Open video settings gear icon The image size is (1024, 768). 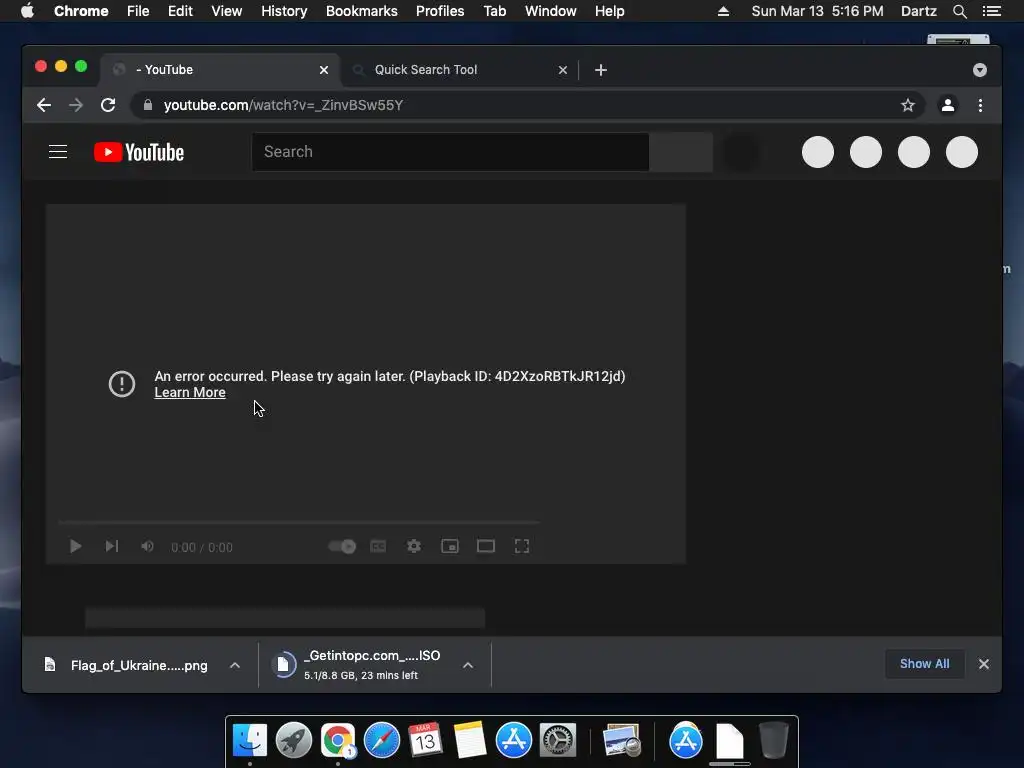pyautogui.click(x=414, y=546)
